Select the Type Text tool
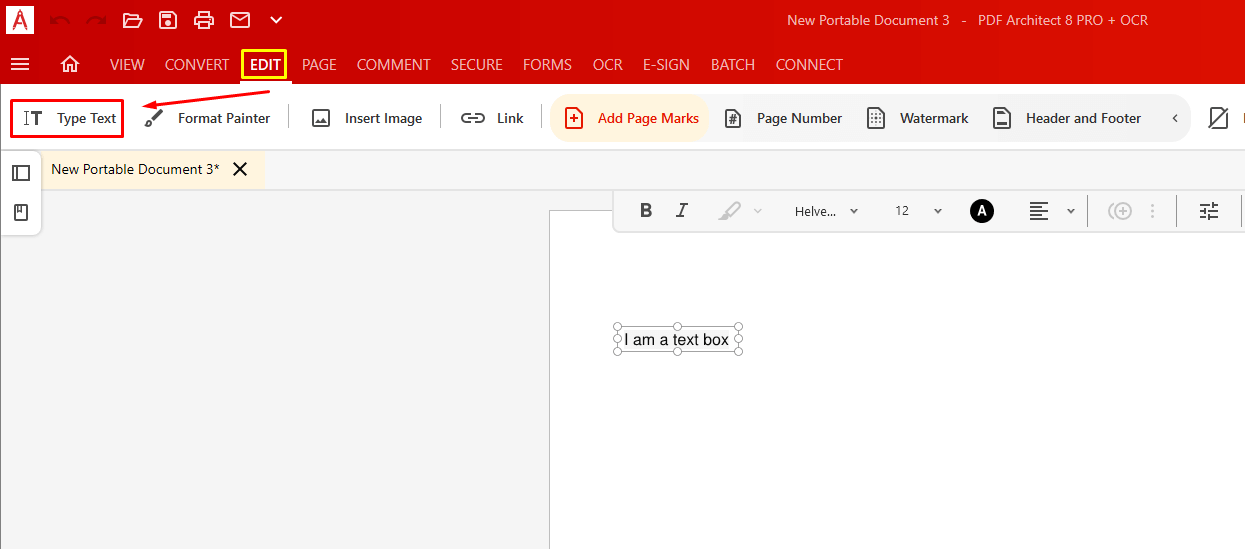The width and height of the screenshot is (1245, 549). [x=68, y=118]
